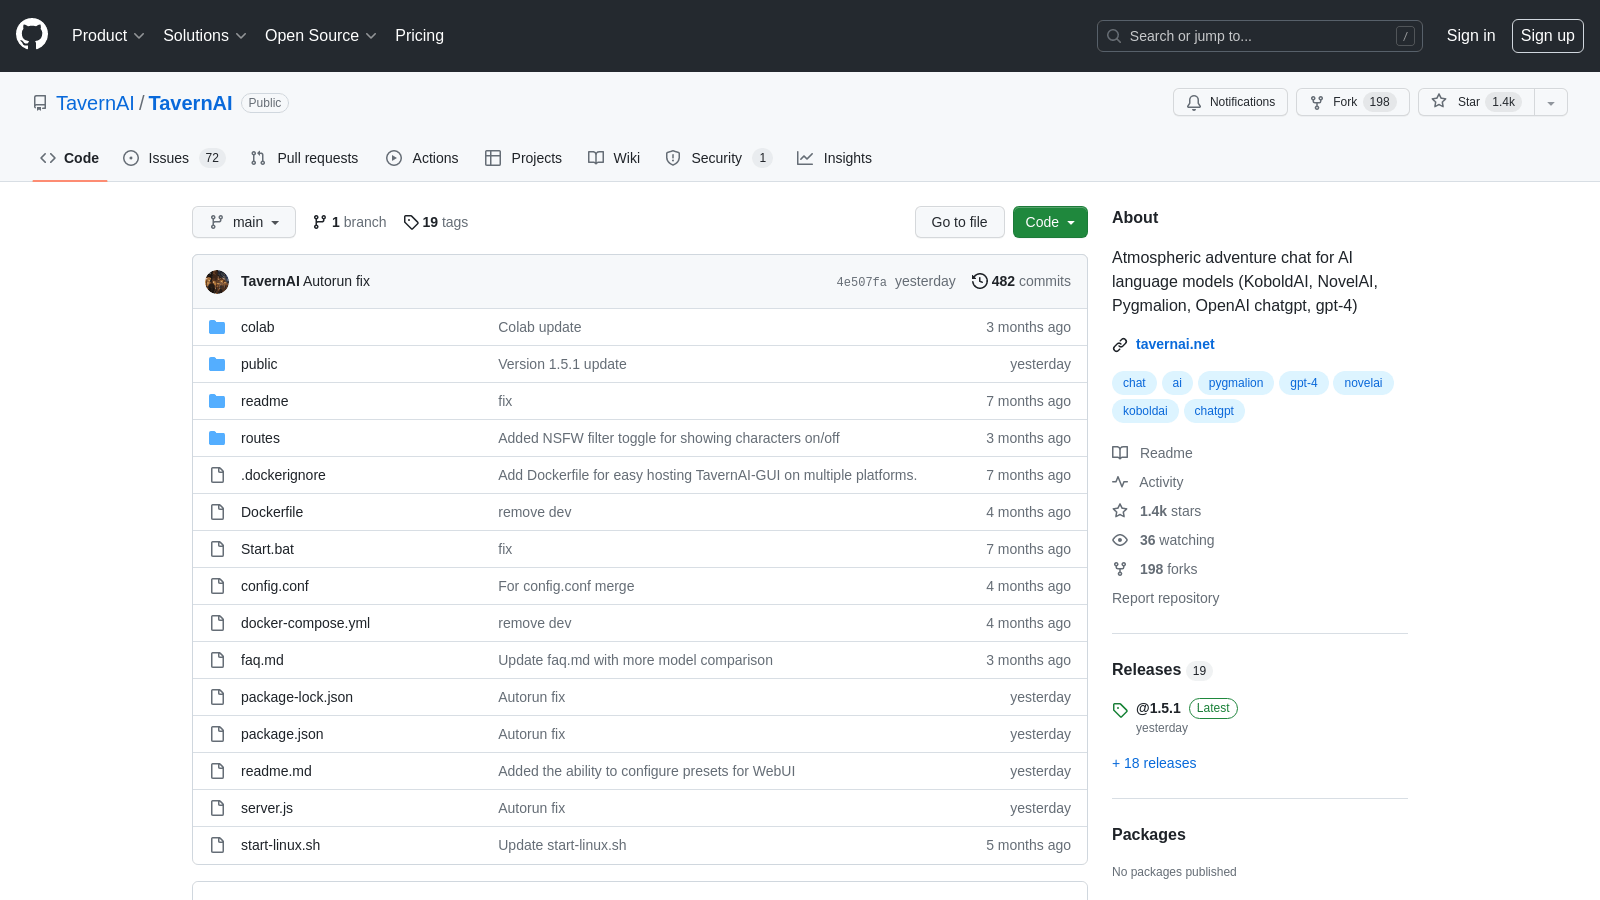Click the server.js file icon
Image resolution: width=1600 pixels, height=900 pixels.
pyautogui.click(x=217, y=808)
